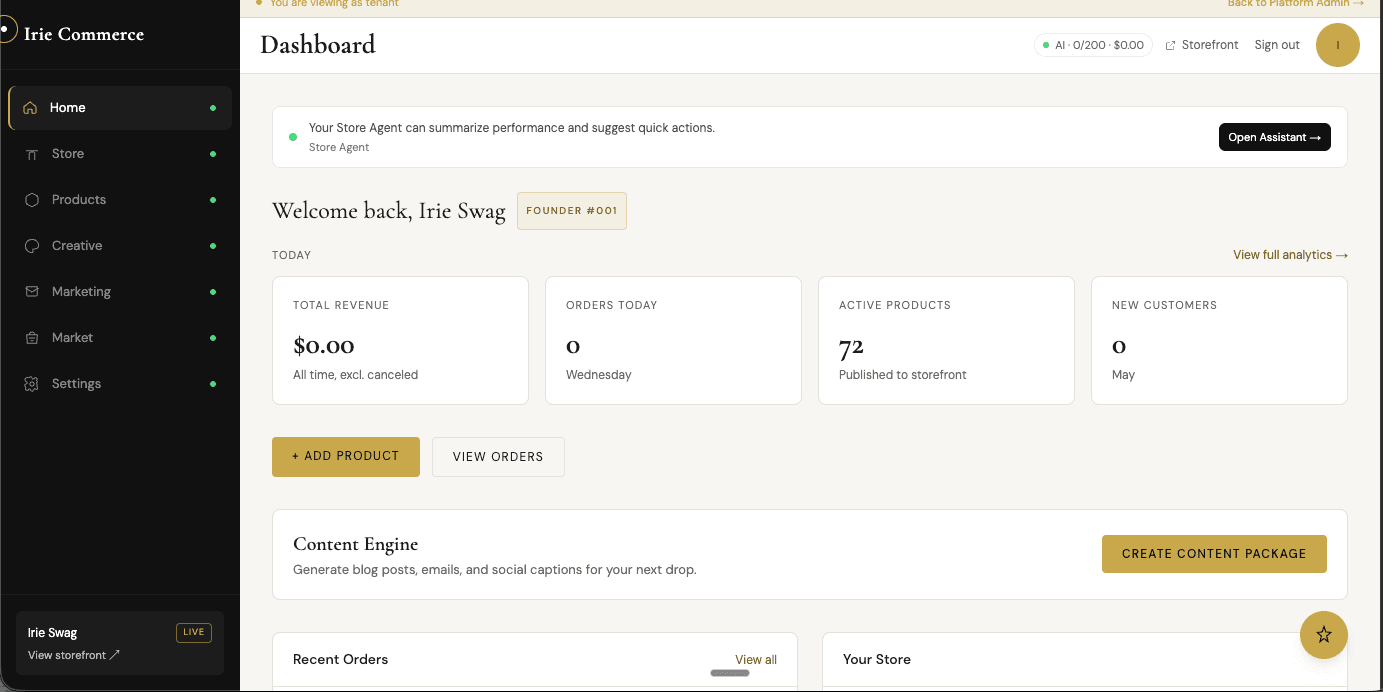Click the Irie Commerce logo circle
Screen dimensions: 1383x692
6,31
